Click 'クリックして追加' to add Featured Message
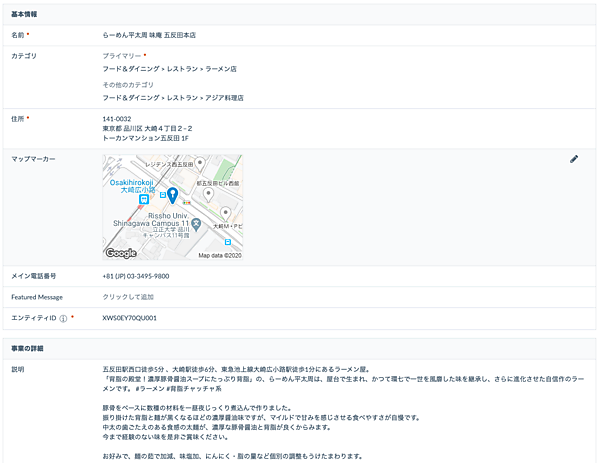The height and width of the screenshot is (463, 600). tap(128, 297)
